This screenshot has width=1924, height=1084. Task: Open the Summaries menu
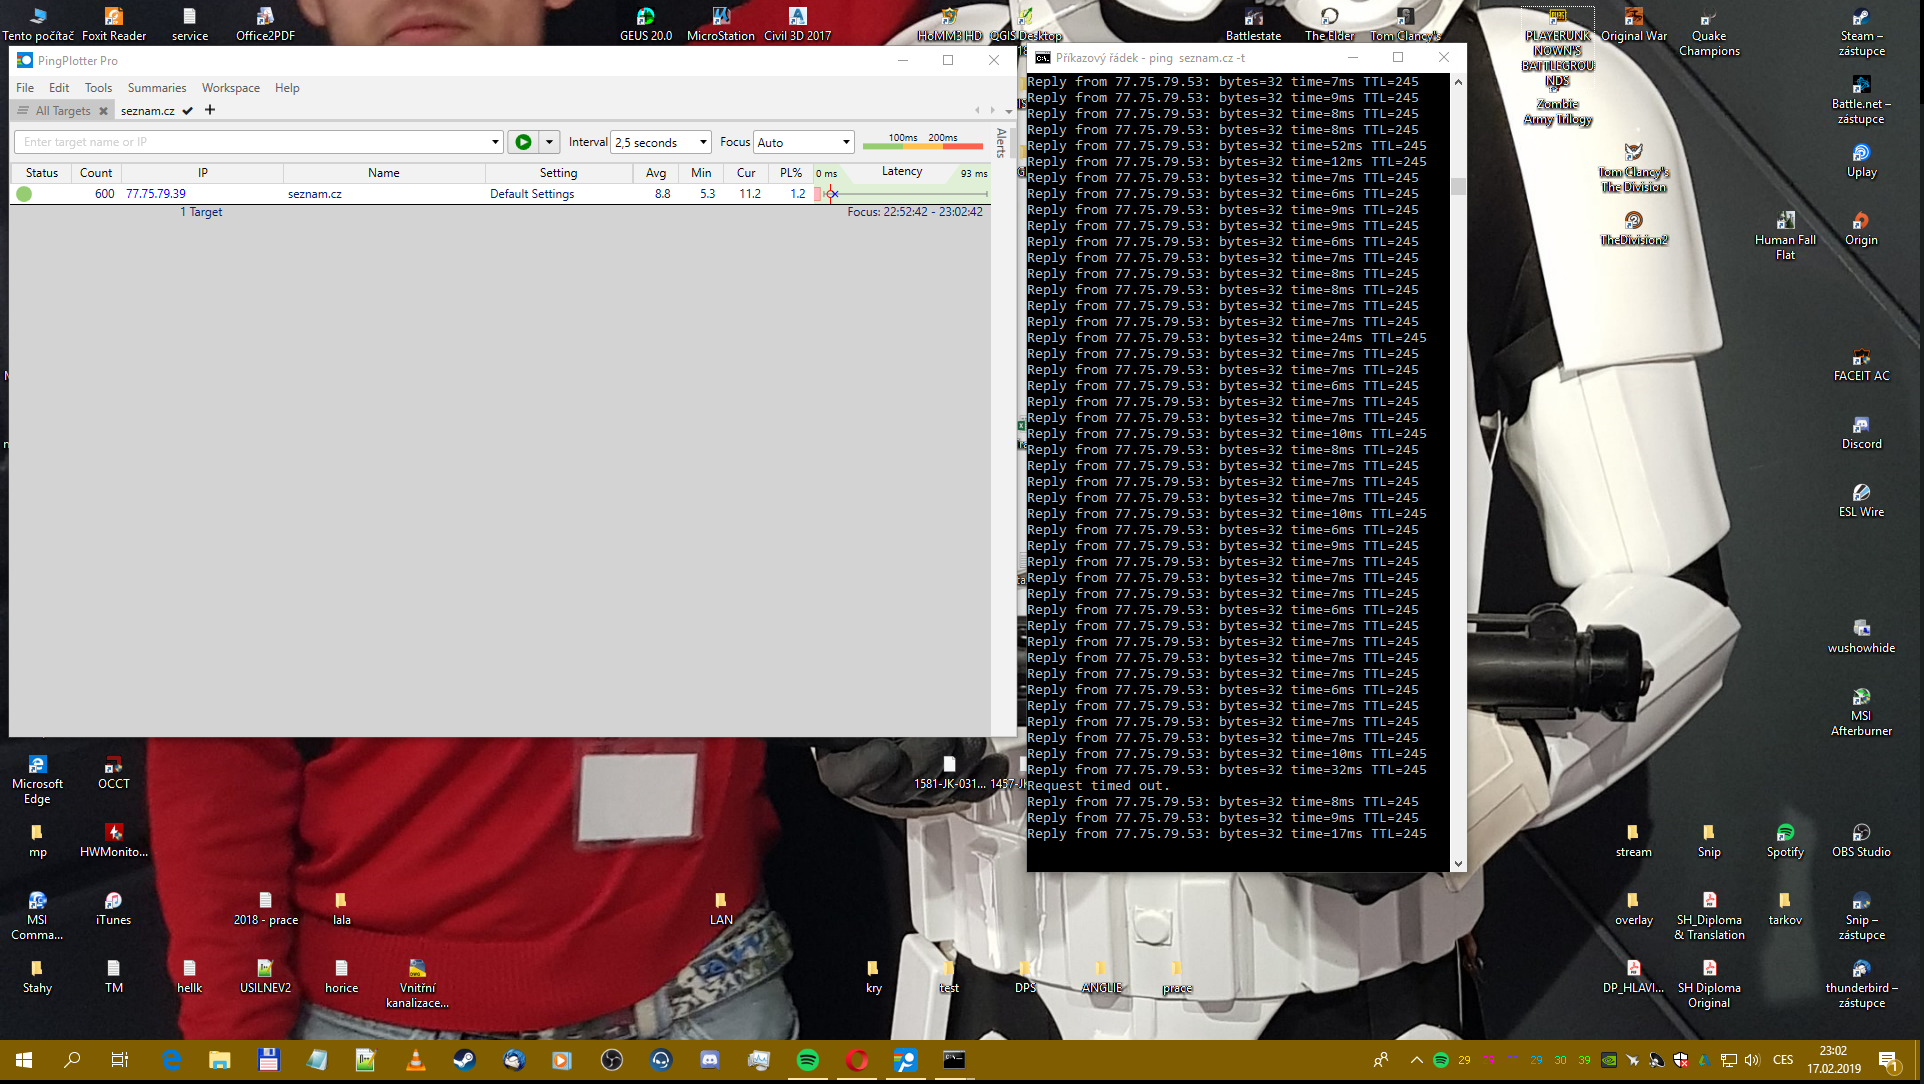156,88
